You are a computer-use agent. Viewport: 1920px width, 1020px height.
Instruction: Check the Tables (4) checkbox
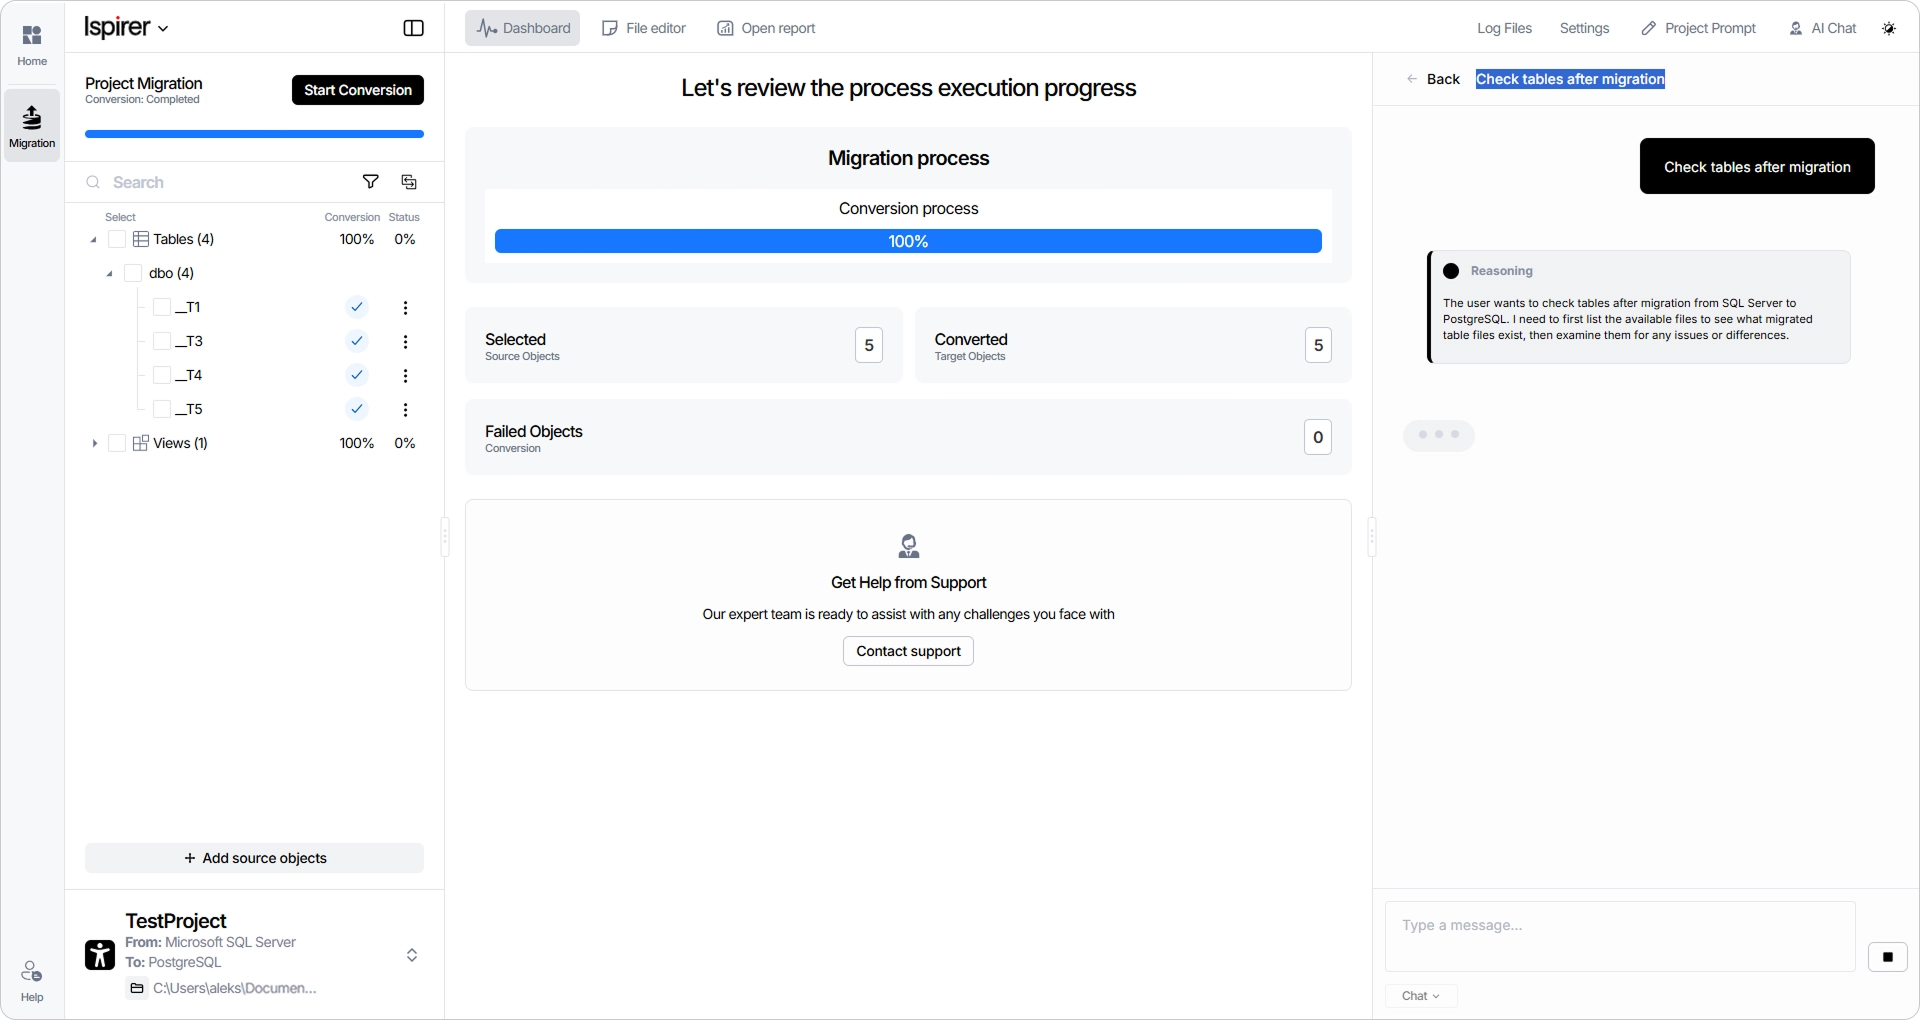(x=117, y=239)
